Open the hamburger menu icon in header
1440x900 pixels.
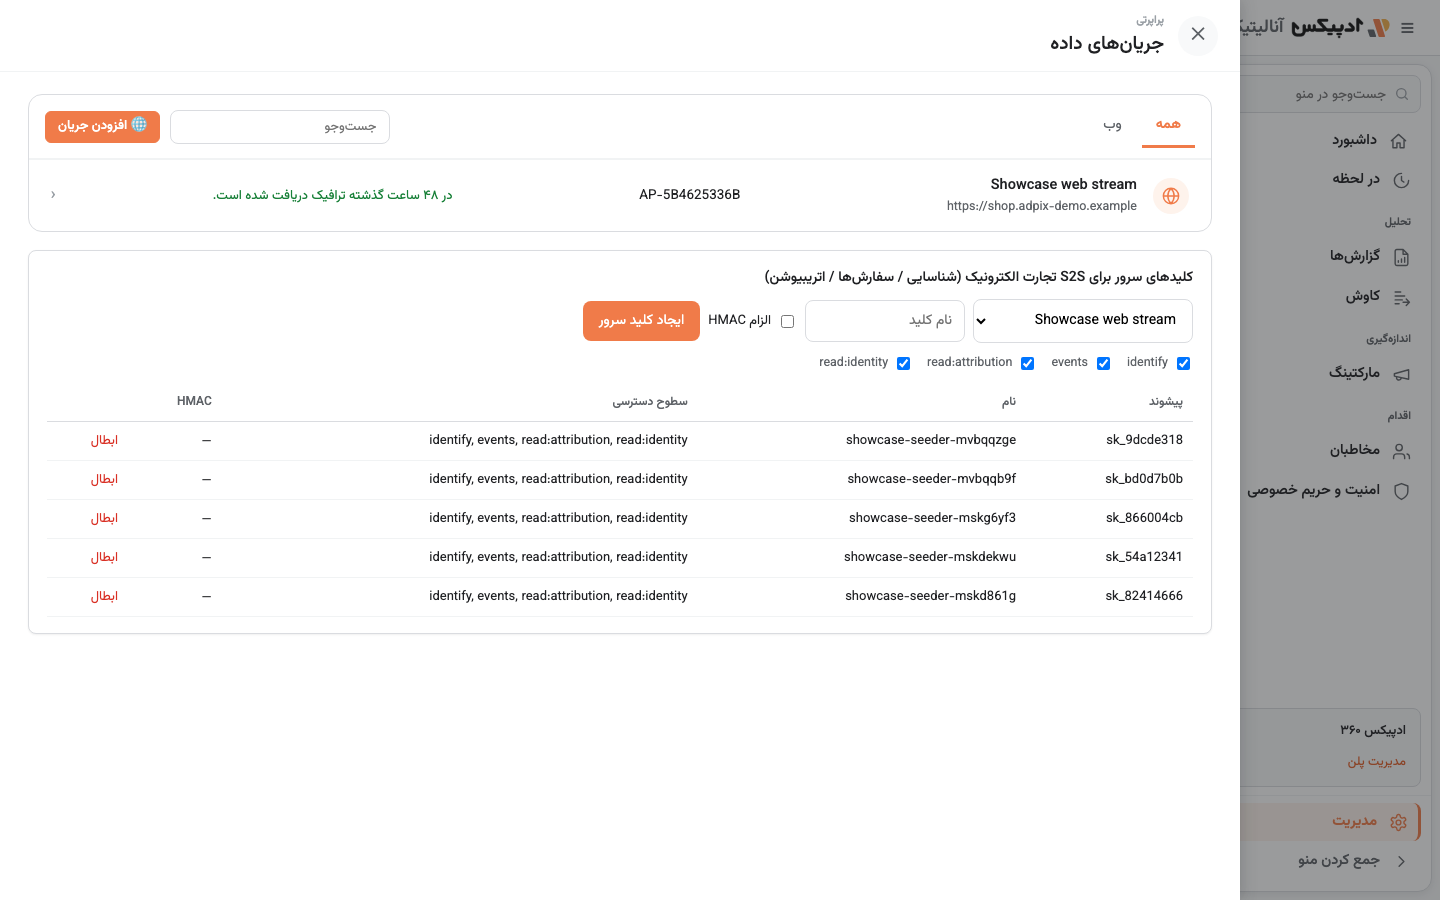click(1408, 28)
